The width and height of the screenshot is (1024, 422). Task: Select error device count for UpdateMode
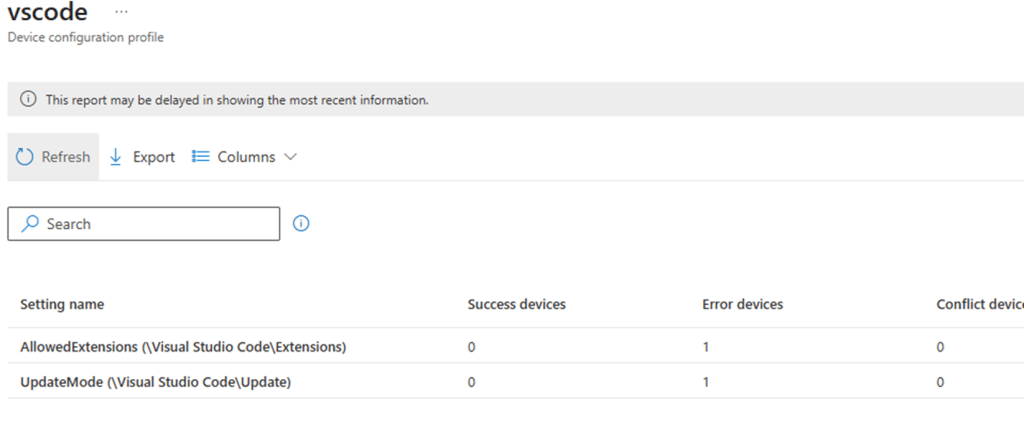click(707, 382)
